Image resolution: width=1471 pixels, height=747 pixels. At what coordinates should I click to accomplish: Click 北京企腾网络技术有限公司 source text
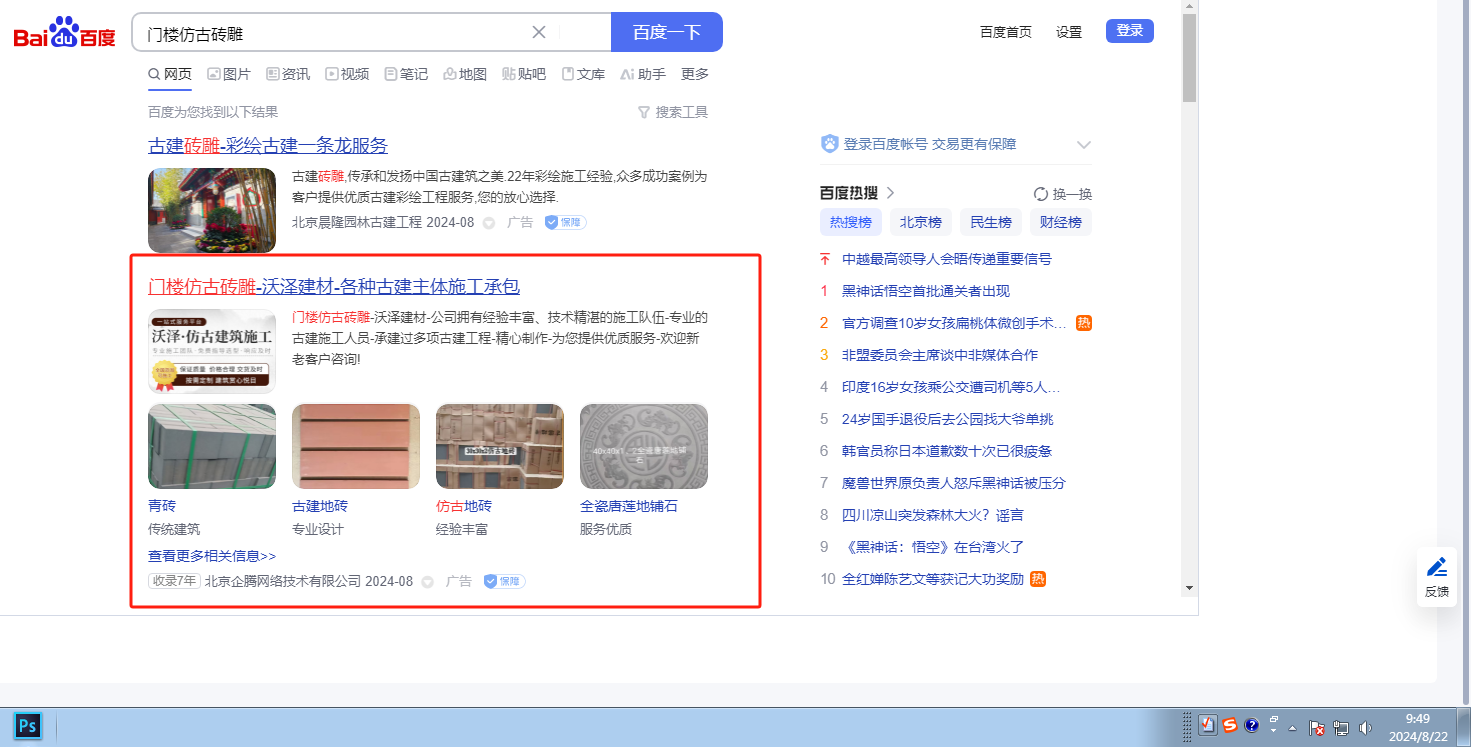[x=283, y=581]
